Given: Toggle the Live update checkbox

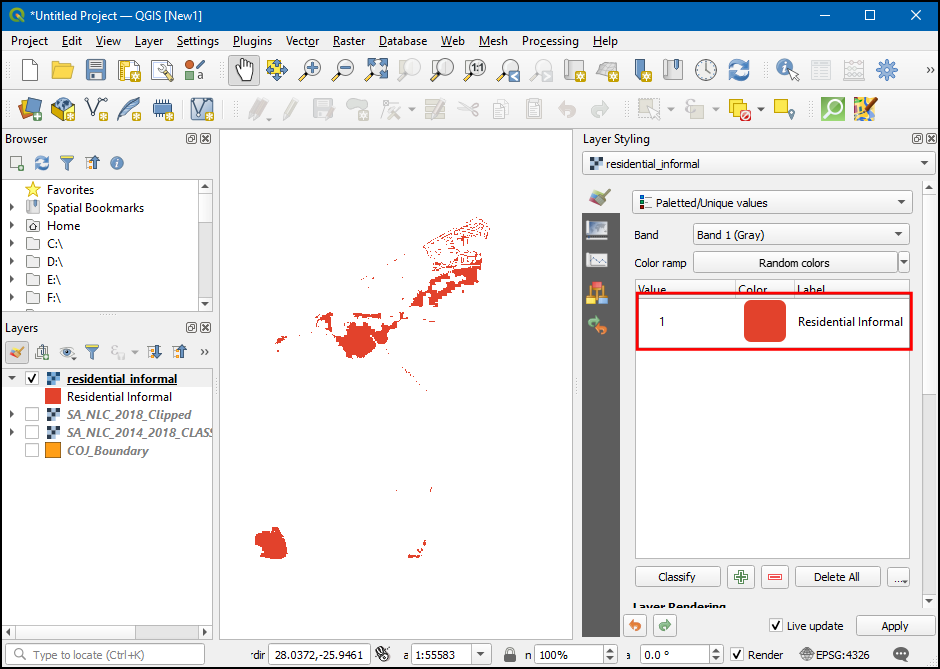Looking at the screenshot, I should (776, 626).
